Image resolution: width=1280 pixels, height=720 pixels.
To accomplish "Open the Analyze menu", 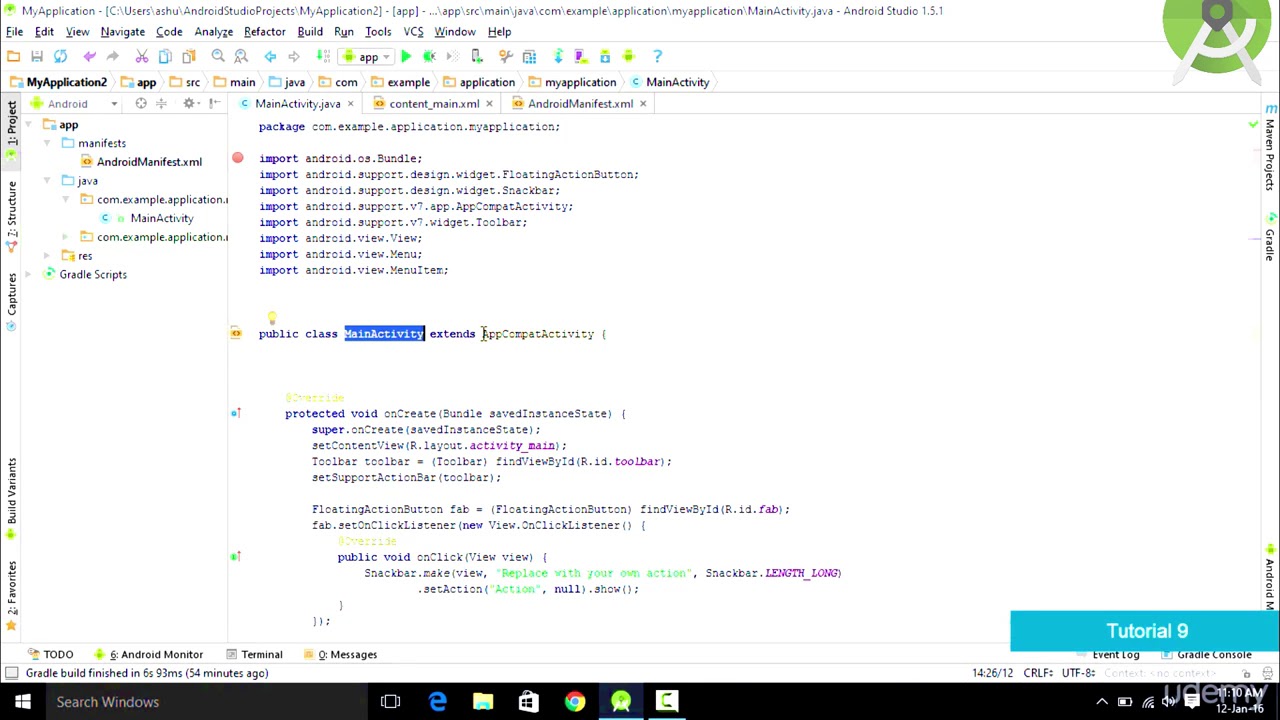I will point(213,32).
